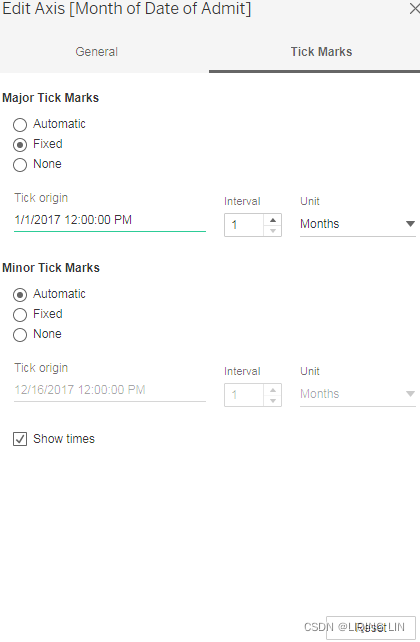Decrease Major Interval with down arrow

pos(273,231)
